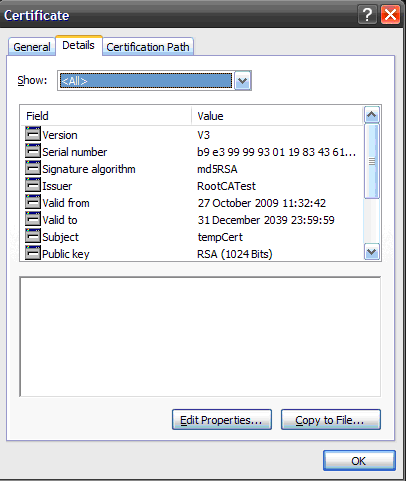Click the Copy to File button

pyautogui.click(x=331, y=420)
